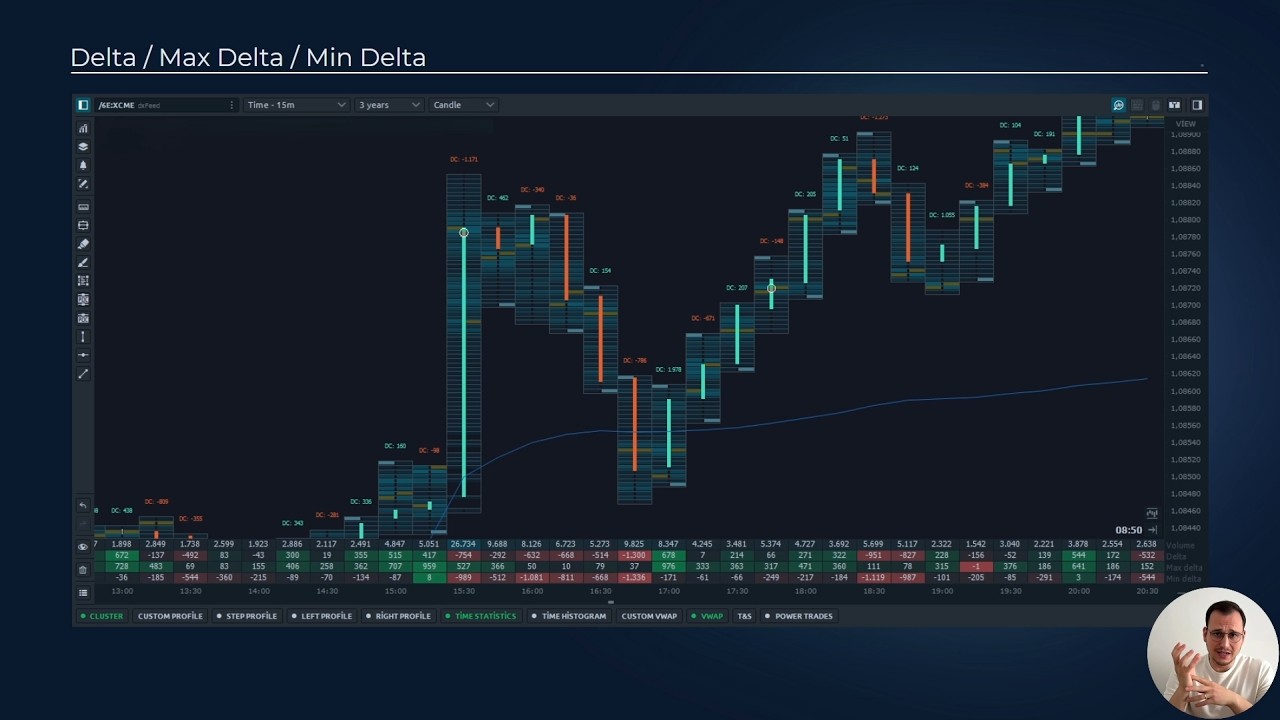Toggle the LEFT PROFILE indicator
This screenshot has width=1280, height=720.
(x=322, y=616)
